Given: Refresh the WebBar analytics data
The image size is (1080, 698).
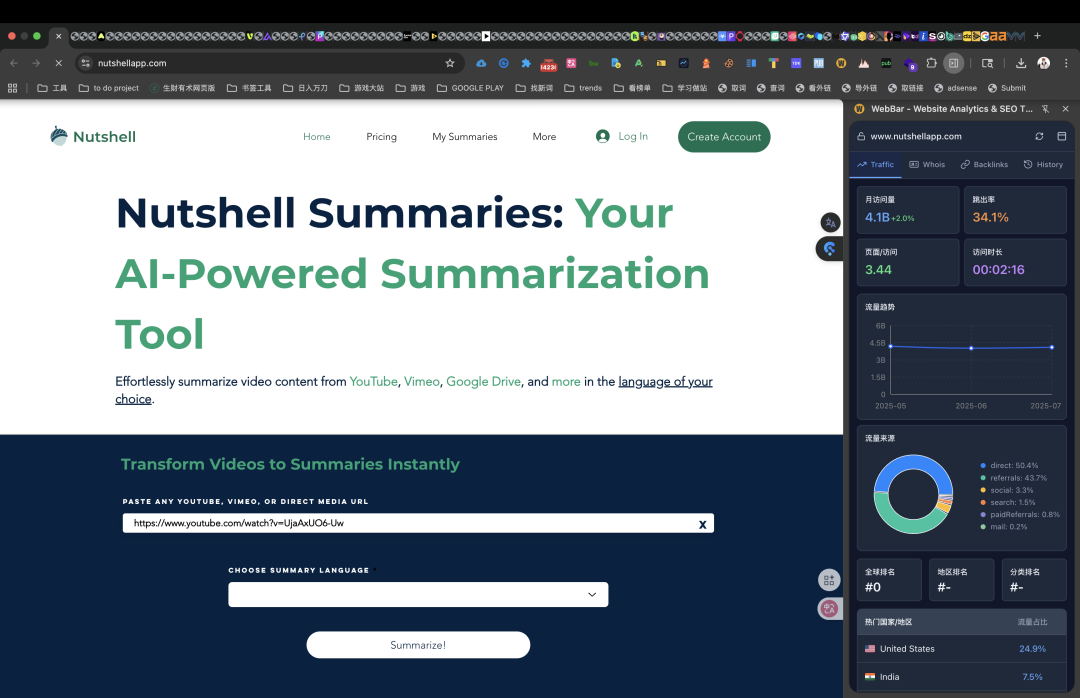Looking at the screenshot, I should pos(1039,136).
